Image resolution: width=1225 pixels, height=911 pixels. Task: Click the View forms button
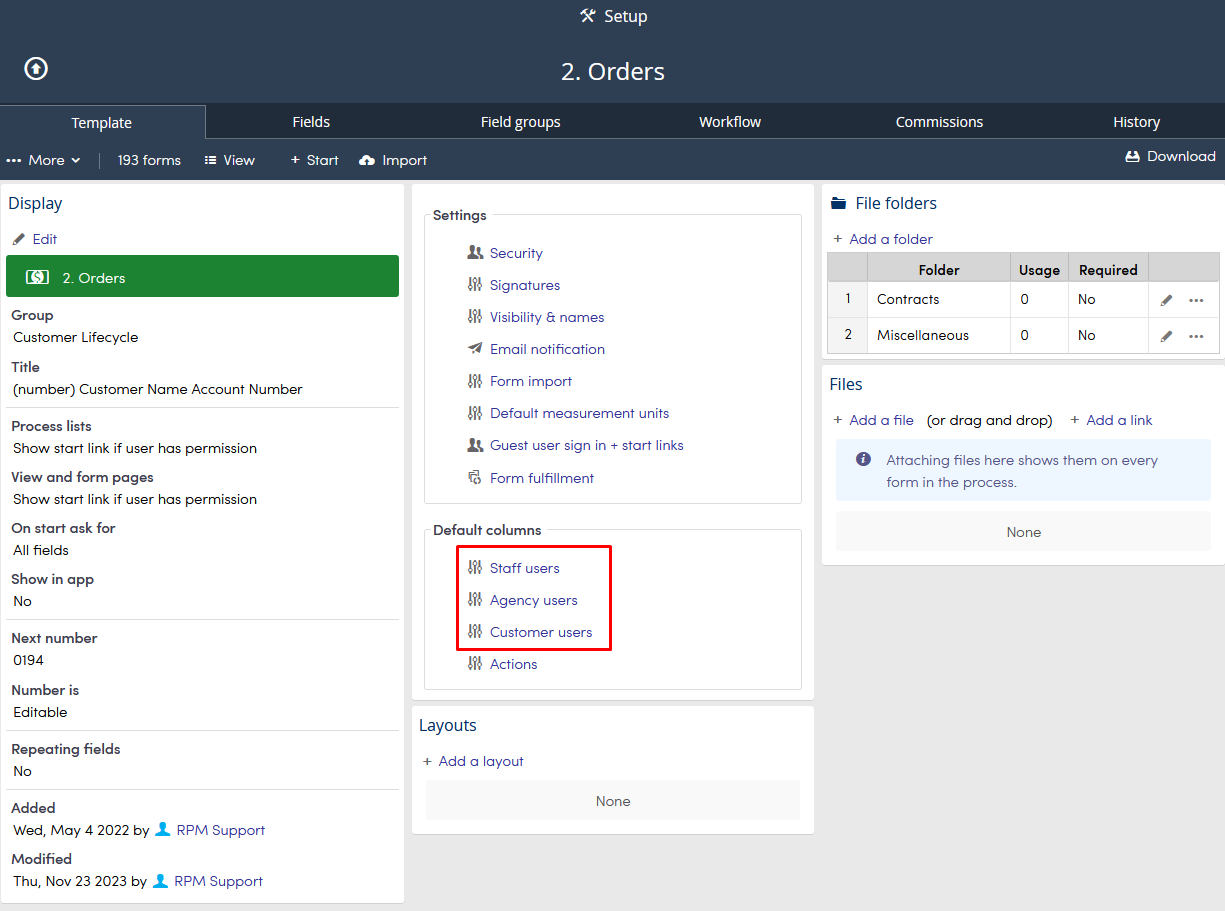pyautogui.click(x=229, y=160)
